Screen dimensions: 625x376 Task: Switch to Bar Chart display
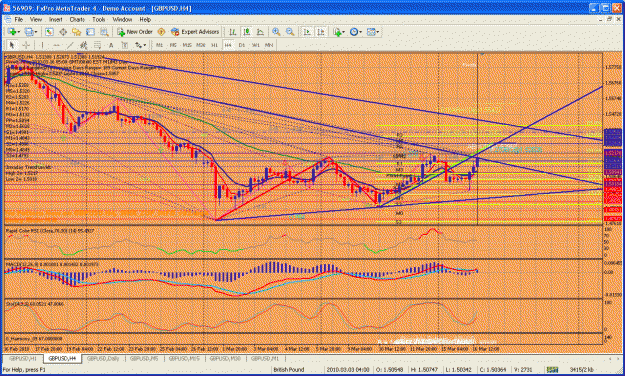tap(232, 32)
